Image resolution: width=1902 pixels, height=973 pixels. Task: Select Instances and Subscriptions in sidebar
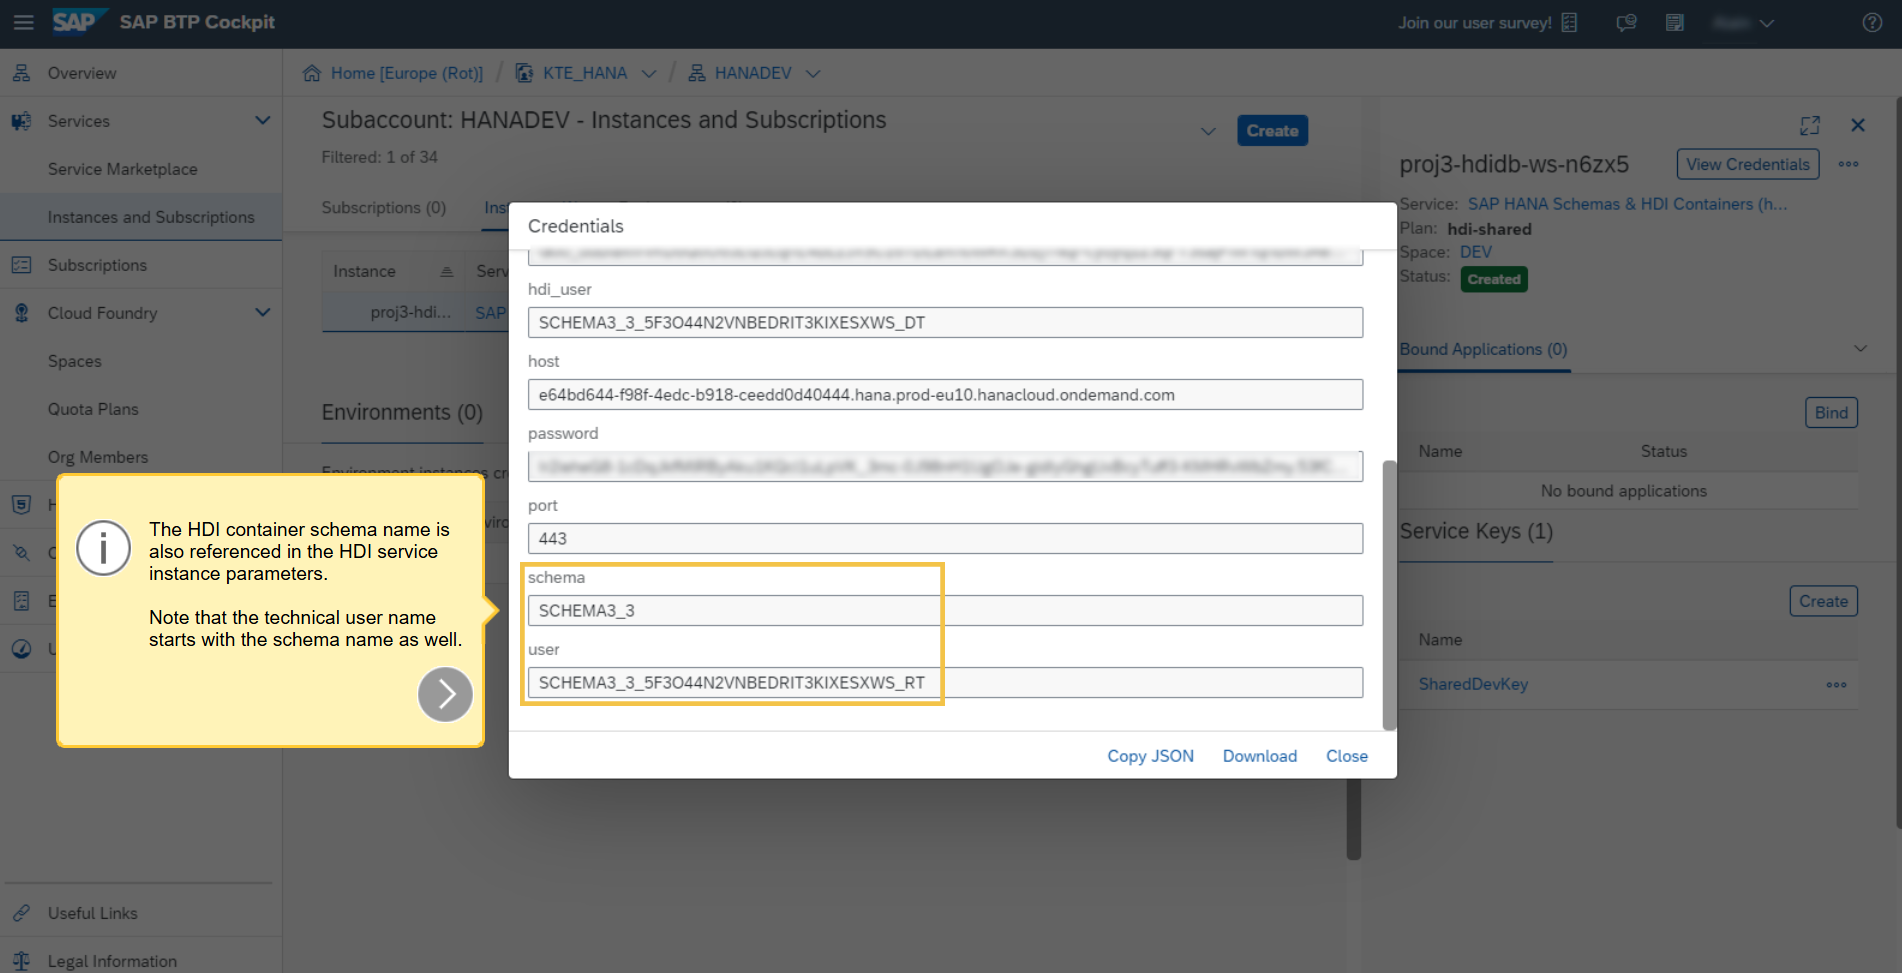(151, 217)
